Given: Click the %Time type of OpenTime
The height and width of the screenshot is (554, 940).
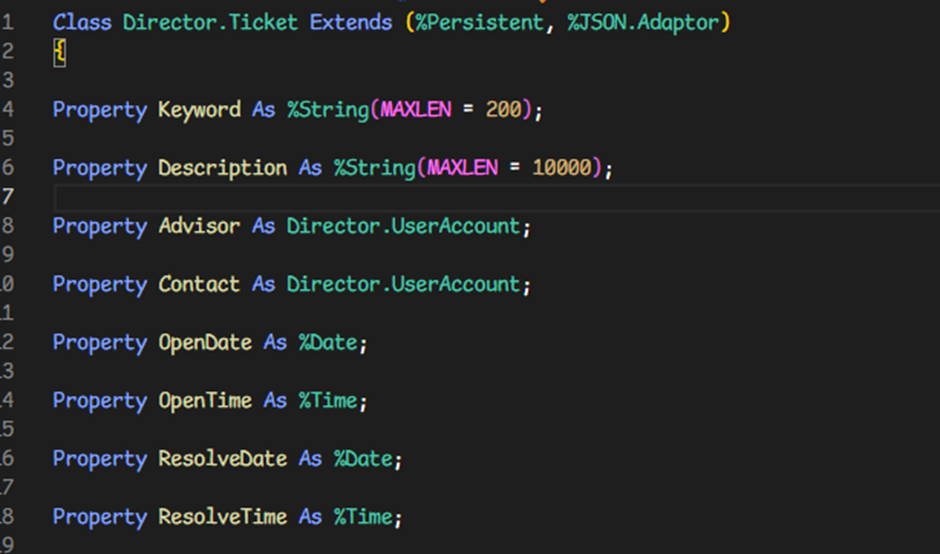Looking at the screenshot, I should [327, 400].
